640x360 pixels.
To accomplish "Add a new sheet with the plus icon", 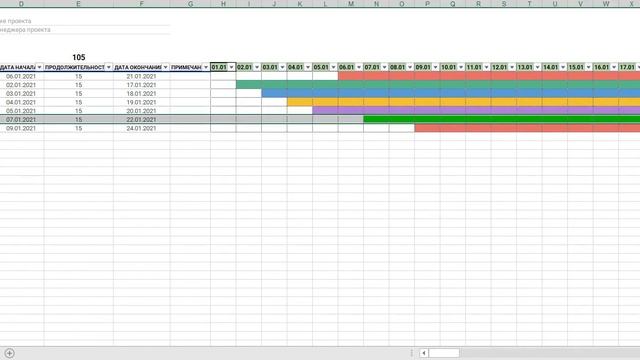I will [x=9, y=353].
